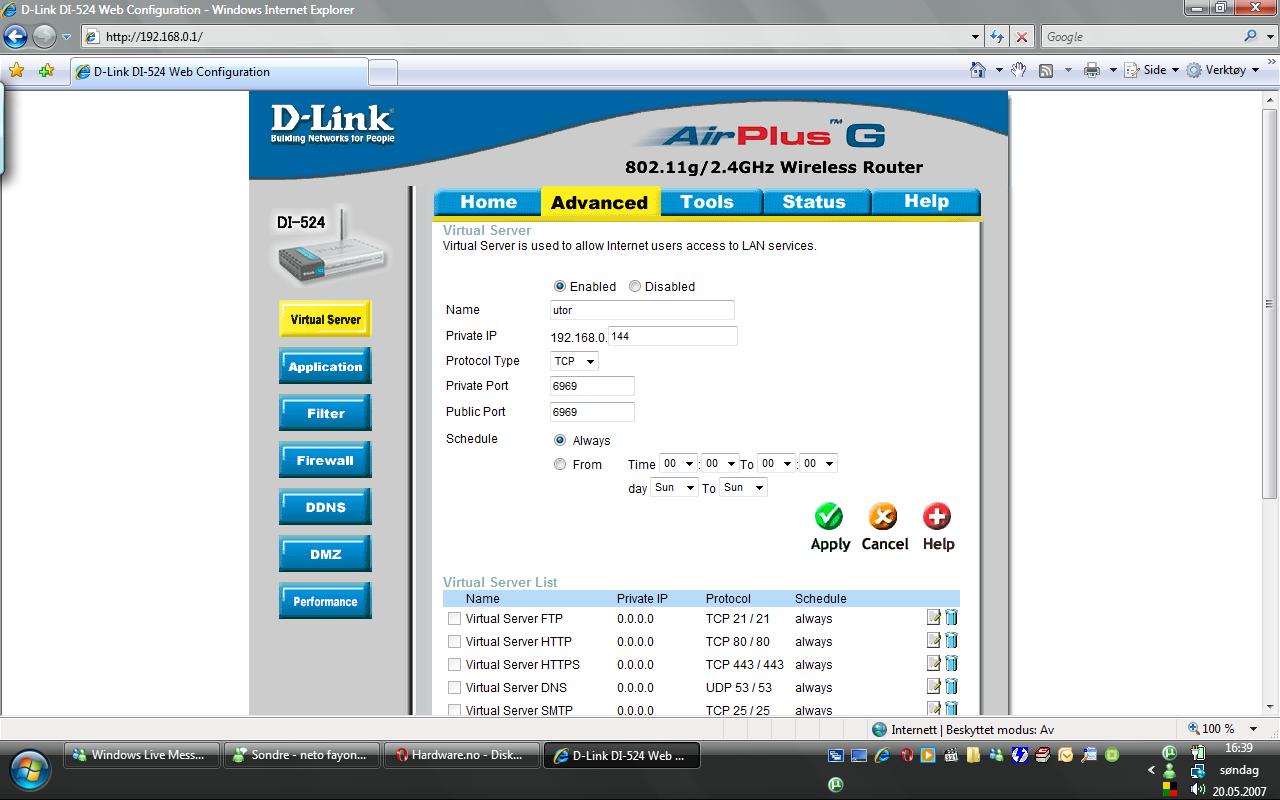Image resolution: width=1280 pixels, height=800 pixels.
Task: Stop loading with the red X icon
Action: tap(1021, 37)
